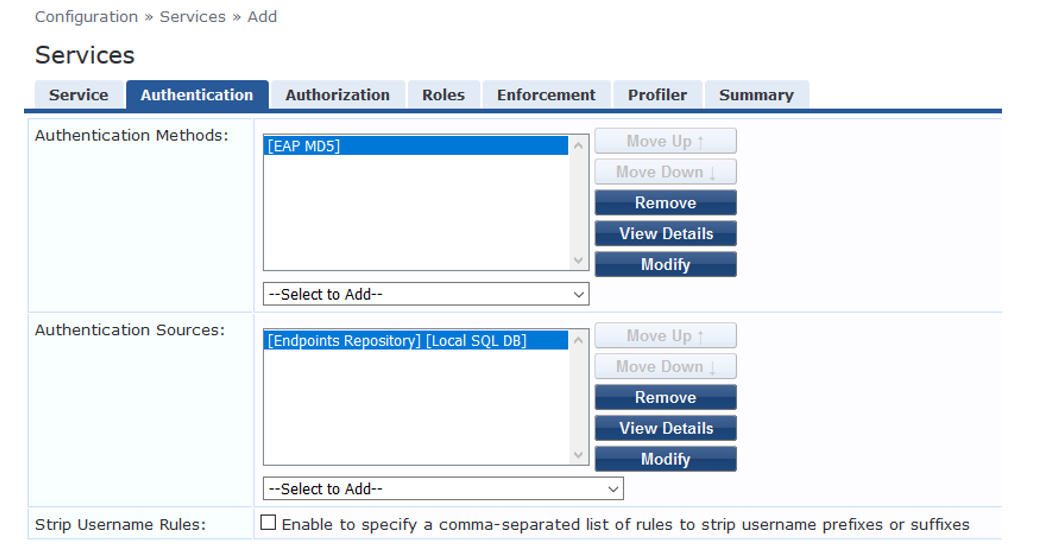Click Move Up for Authentication Methods

[x=666, y=141]
